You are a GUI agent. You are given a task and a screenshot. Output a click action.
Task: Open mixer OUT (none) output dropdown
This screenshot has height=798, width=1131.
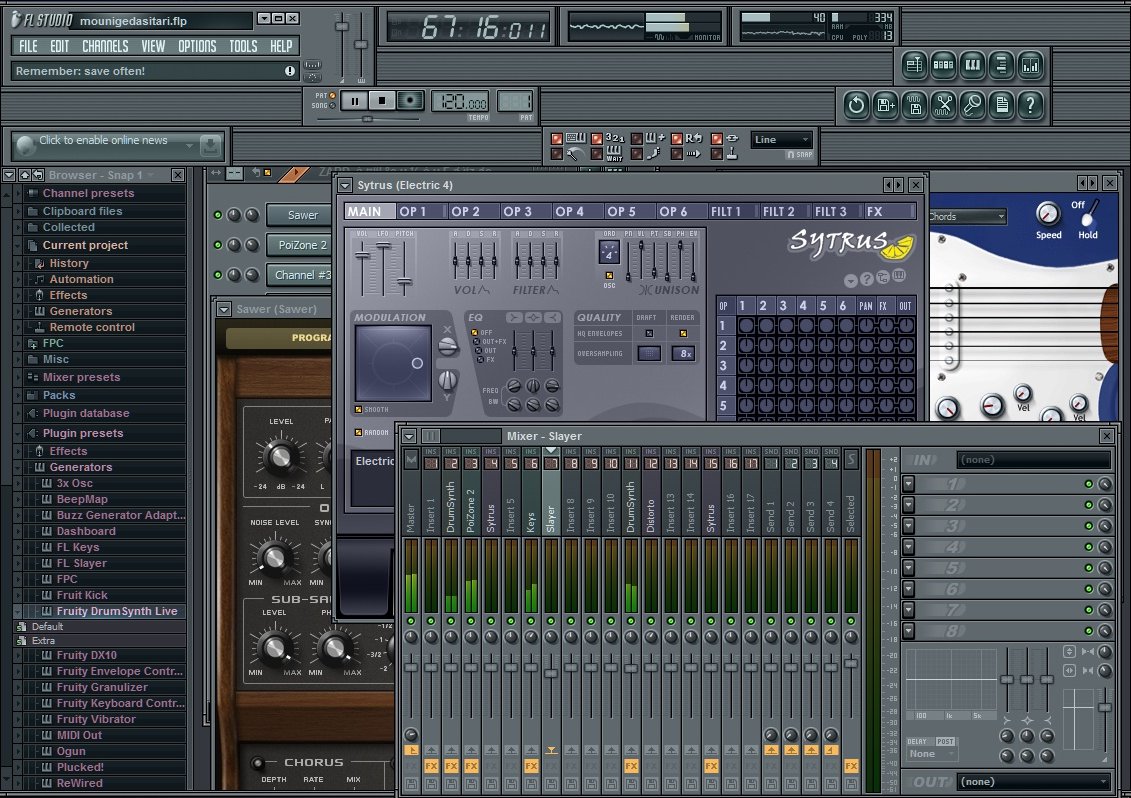[1033, 781]
